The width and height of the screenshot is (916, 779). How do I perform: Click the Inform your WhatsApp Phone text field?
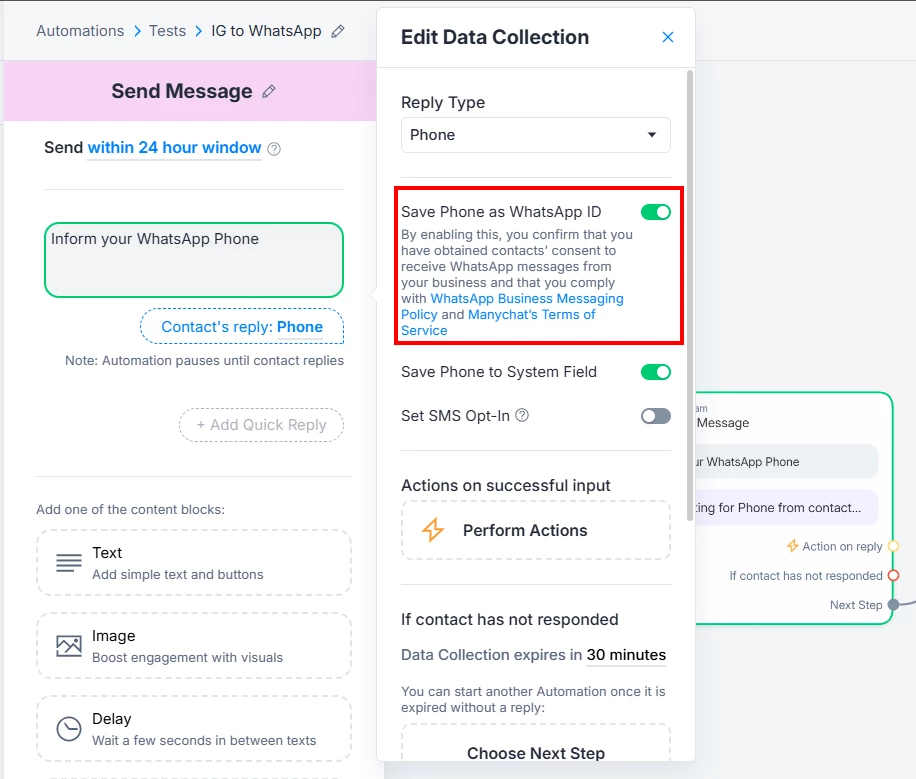pyautogui.click(x=194, y=260)
